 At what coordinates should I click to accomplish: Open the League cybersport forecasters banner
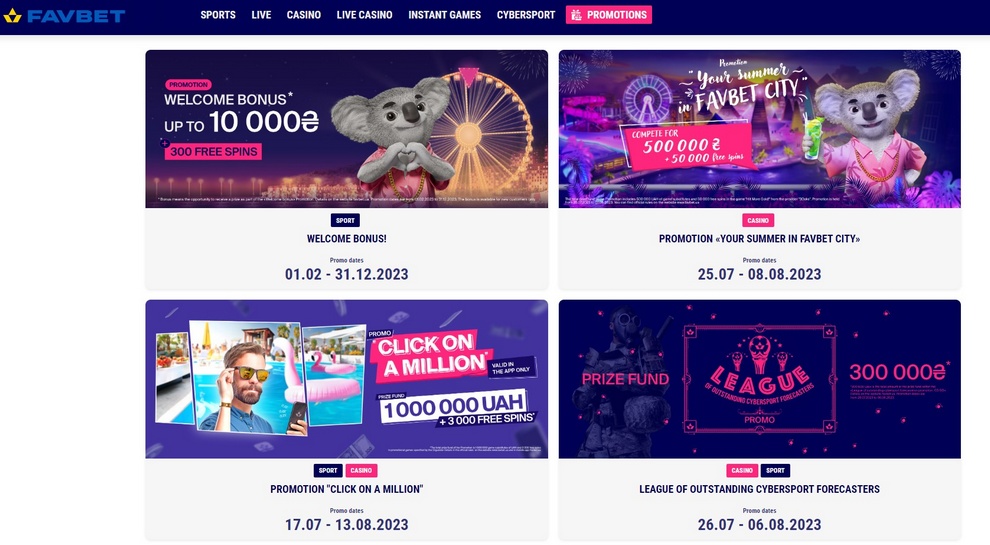(760, 379)
